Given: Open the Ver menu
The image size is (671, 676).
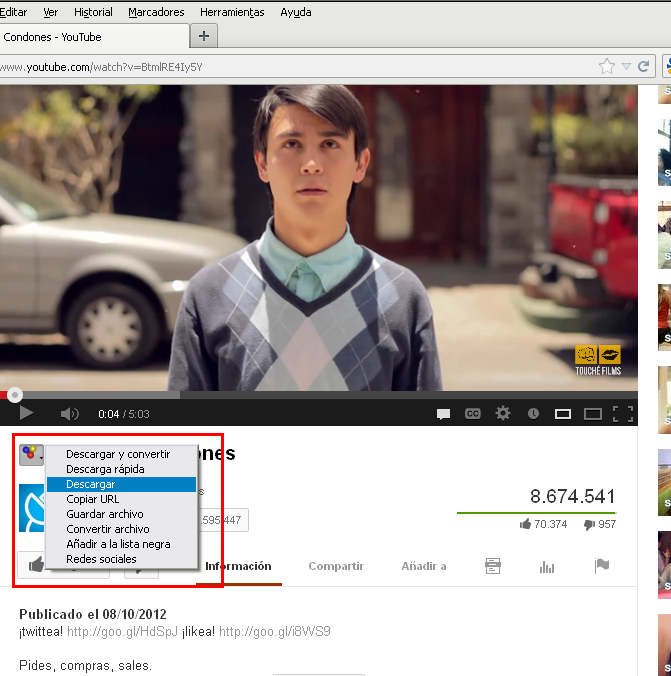Looking at the screenshot, I should pyautogui.click(x=50, y=12).
